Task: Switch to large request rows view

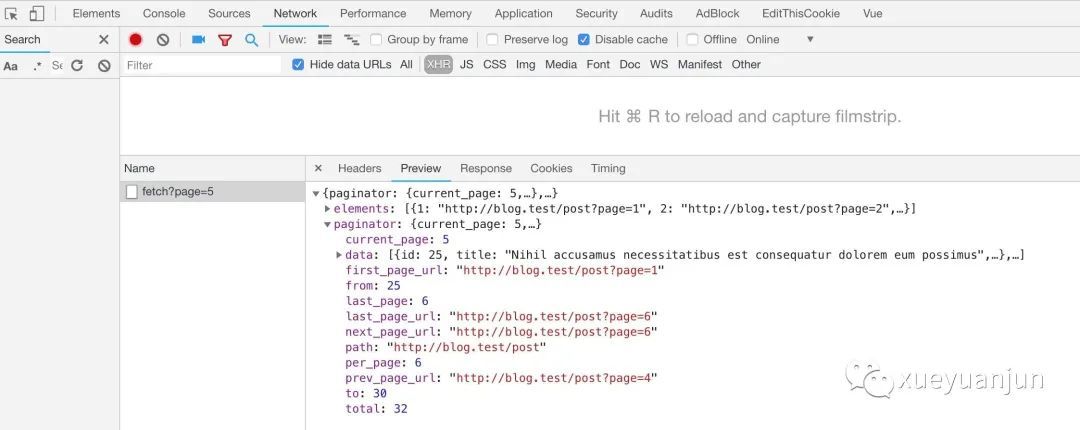Action: tap(325, 40)
